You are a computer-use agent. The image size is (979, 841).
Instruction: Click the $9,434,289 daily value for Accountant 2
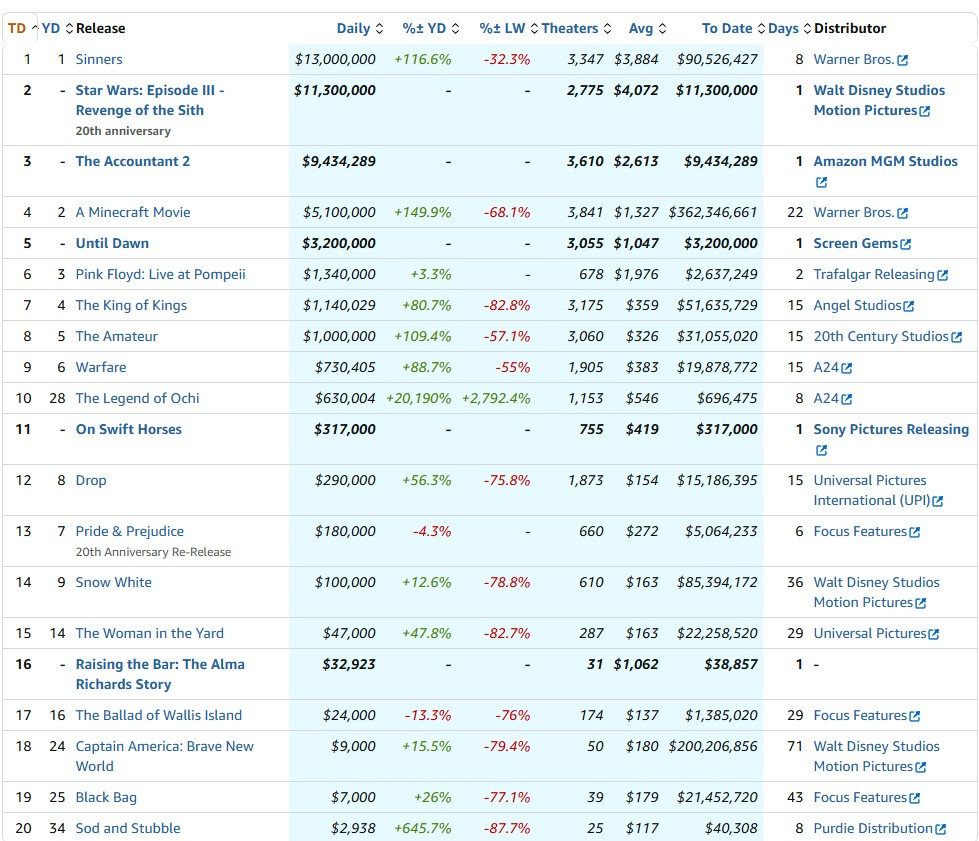pyautogui.click(x=339, y=161)
